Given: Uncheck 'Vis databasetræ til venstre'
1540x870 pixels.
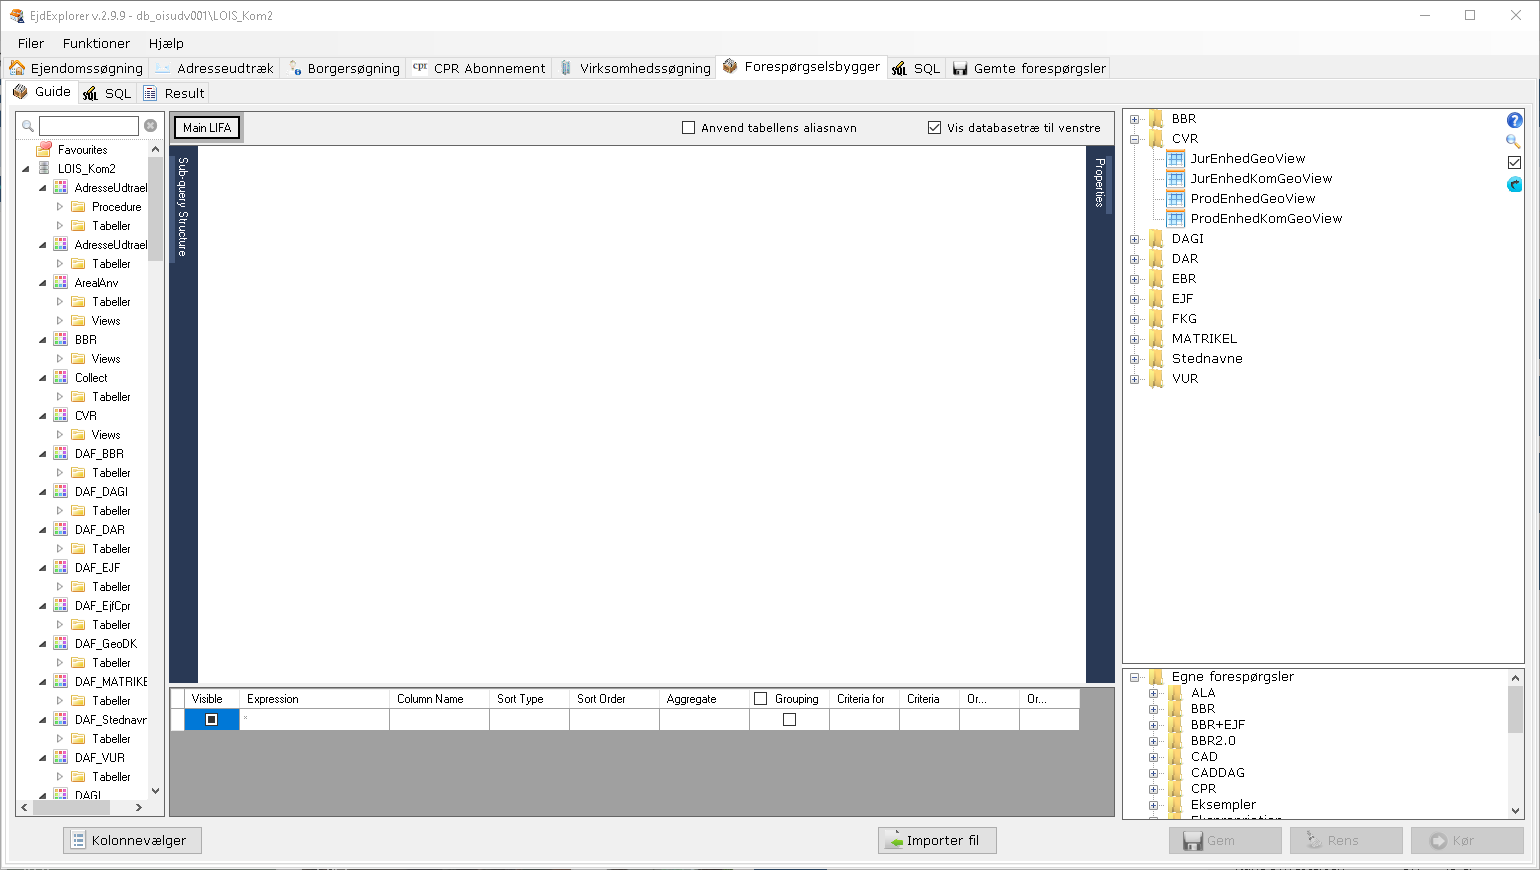Looking at the screenshot, I should point(934,128).
